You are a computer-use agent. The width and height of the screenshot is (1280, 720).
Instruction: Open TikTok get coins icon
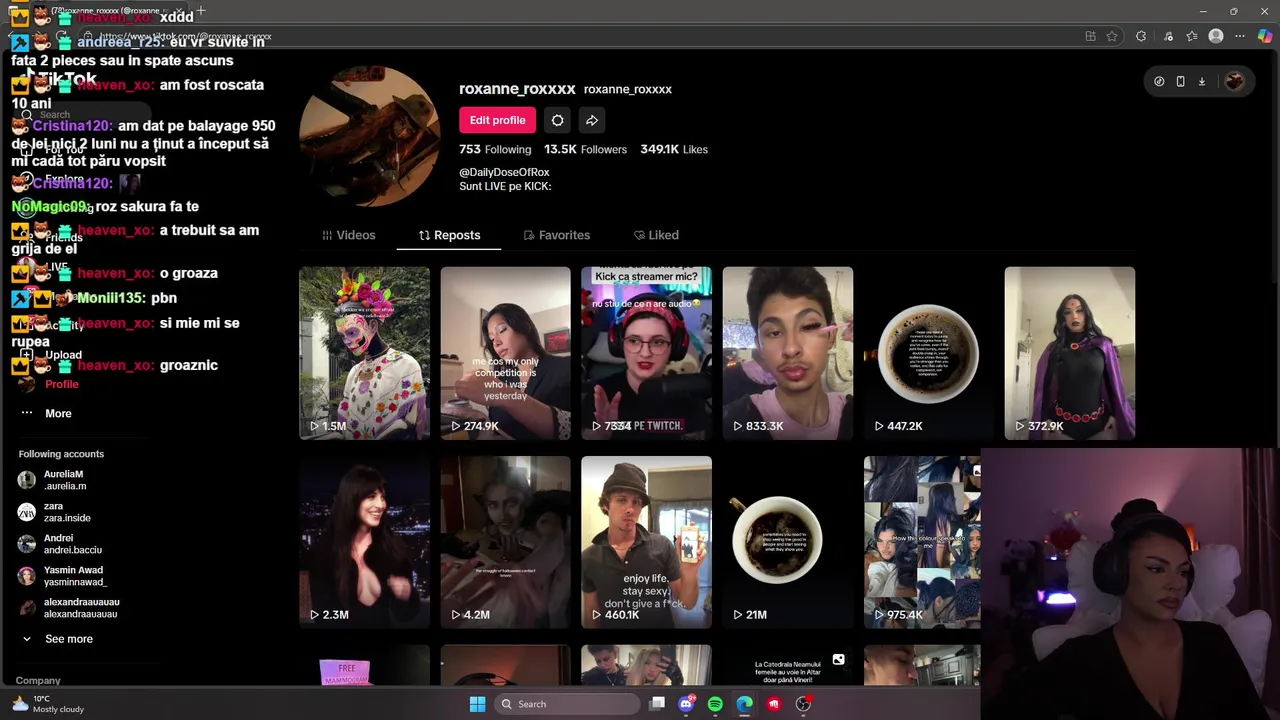tap(1159, 82)
